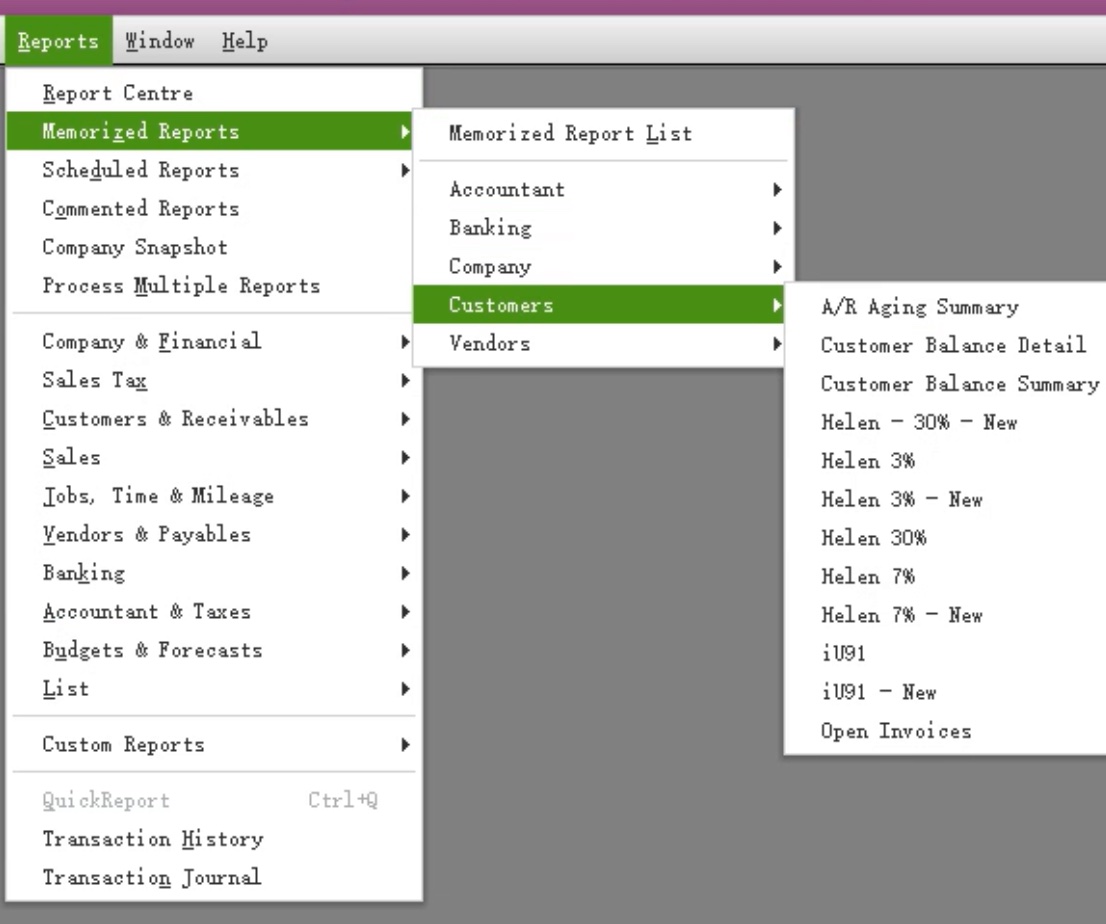The image size is (1106, 924).
Task: Select the Helen 7% - New report
Action: tap(901, 615)
